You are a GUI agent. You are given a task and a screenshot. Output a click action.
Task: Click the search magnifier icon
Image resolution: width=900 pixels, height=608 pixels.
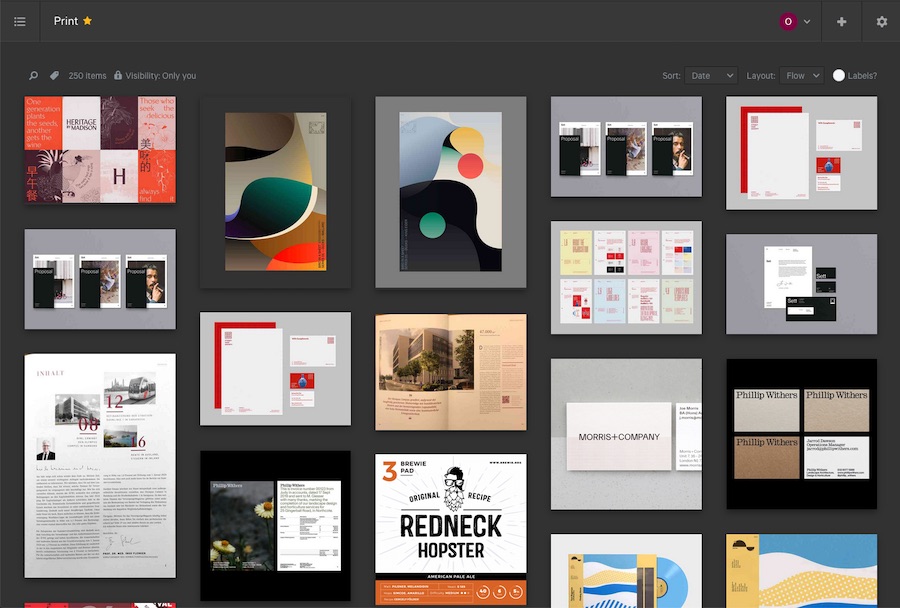pos(33,75)
